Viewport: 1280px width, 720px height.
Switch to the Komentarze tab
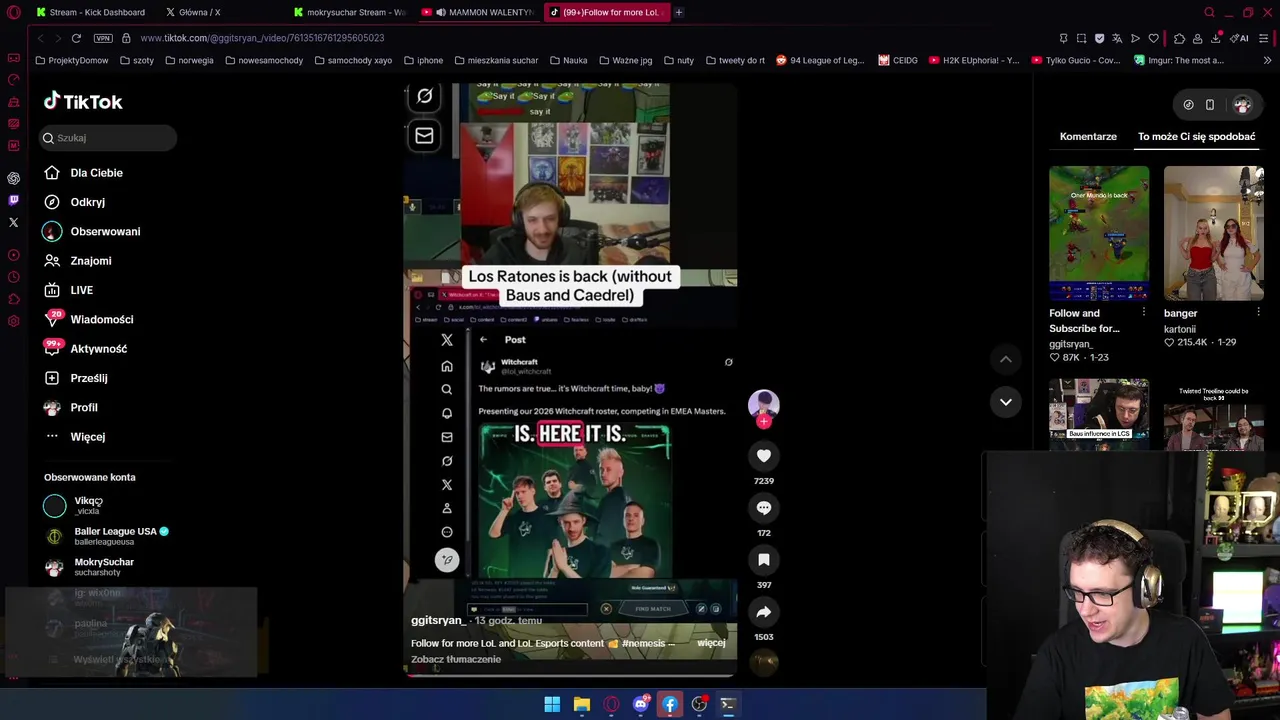point(1088,137)
